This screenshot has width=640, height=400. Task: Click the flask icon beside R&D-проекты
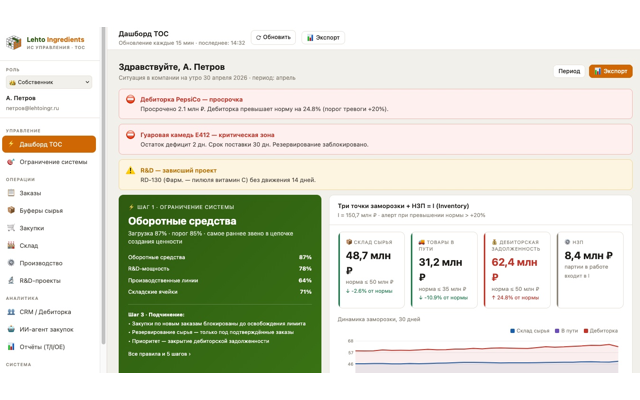click(x=11, y=280)
